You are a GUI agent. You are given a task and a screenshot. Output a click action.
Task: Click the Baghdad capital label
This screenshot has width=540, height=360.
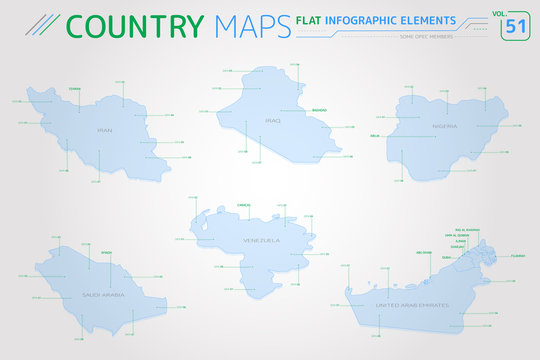point(319,110)
